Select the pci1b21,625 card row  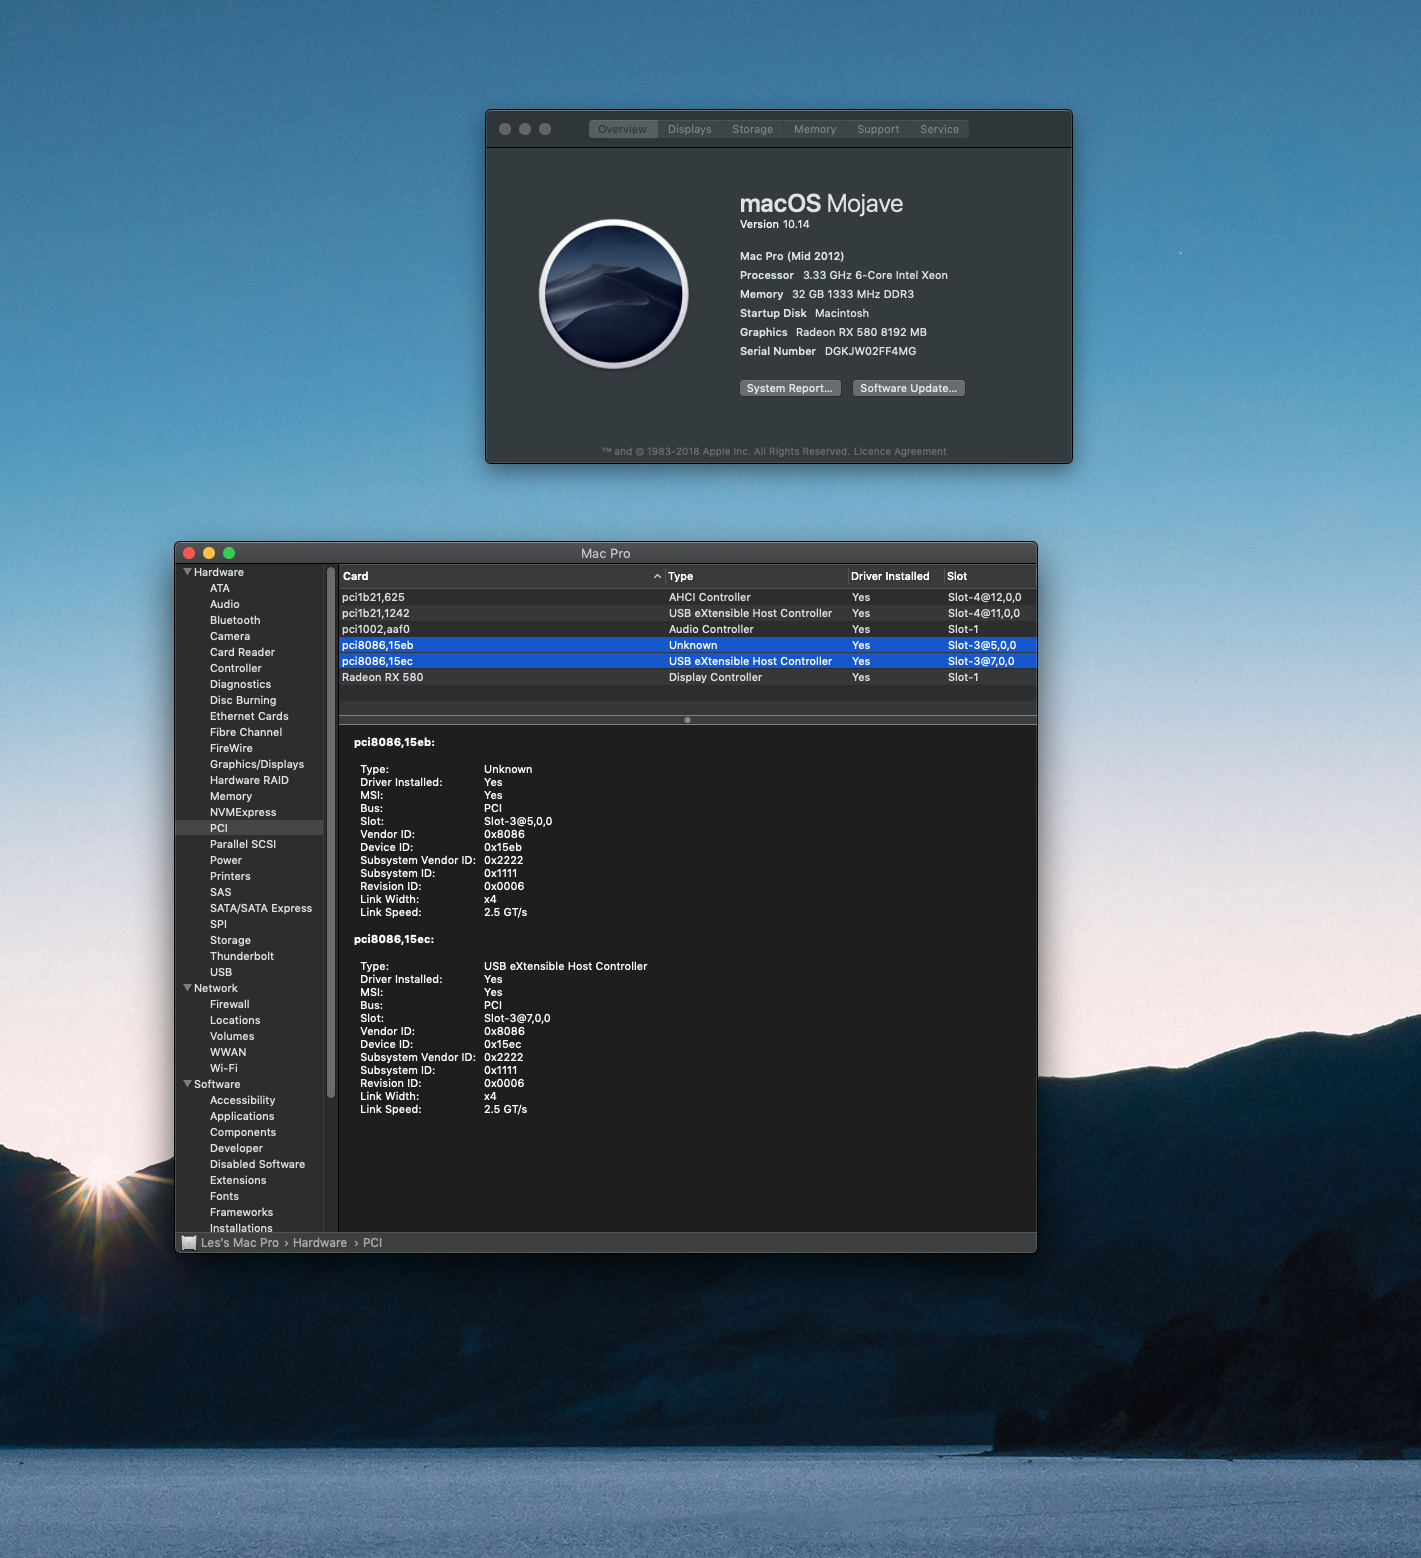688,597
